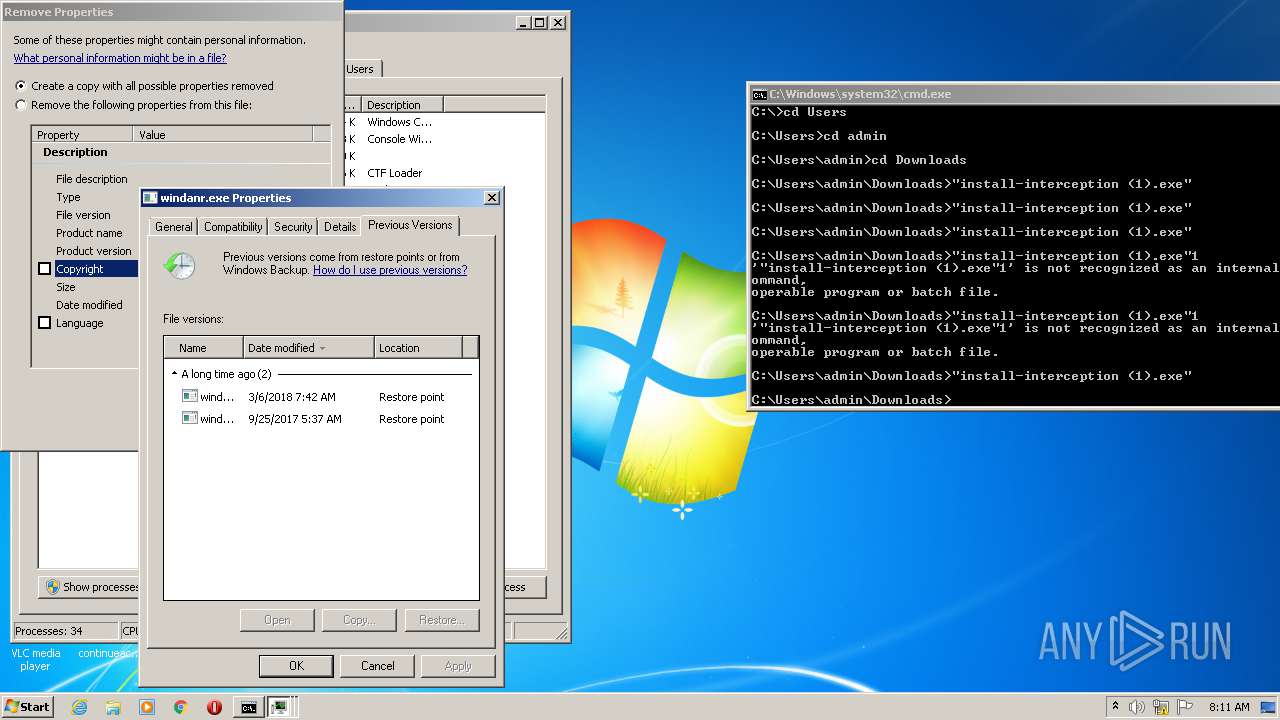Select the 'File version' property row
This screenshot has width=1280, height=720.
[x=83, y=215]
